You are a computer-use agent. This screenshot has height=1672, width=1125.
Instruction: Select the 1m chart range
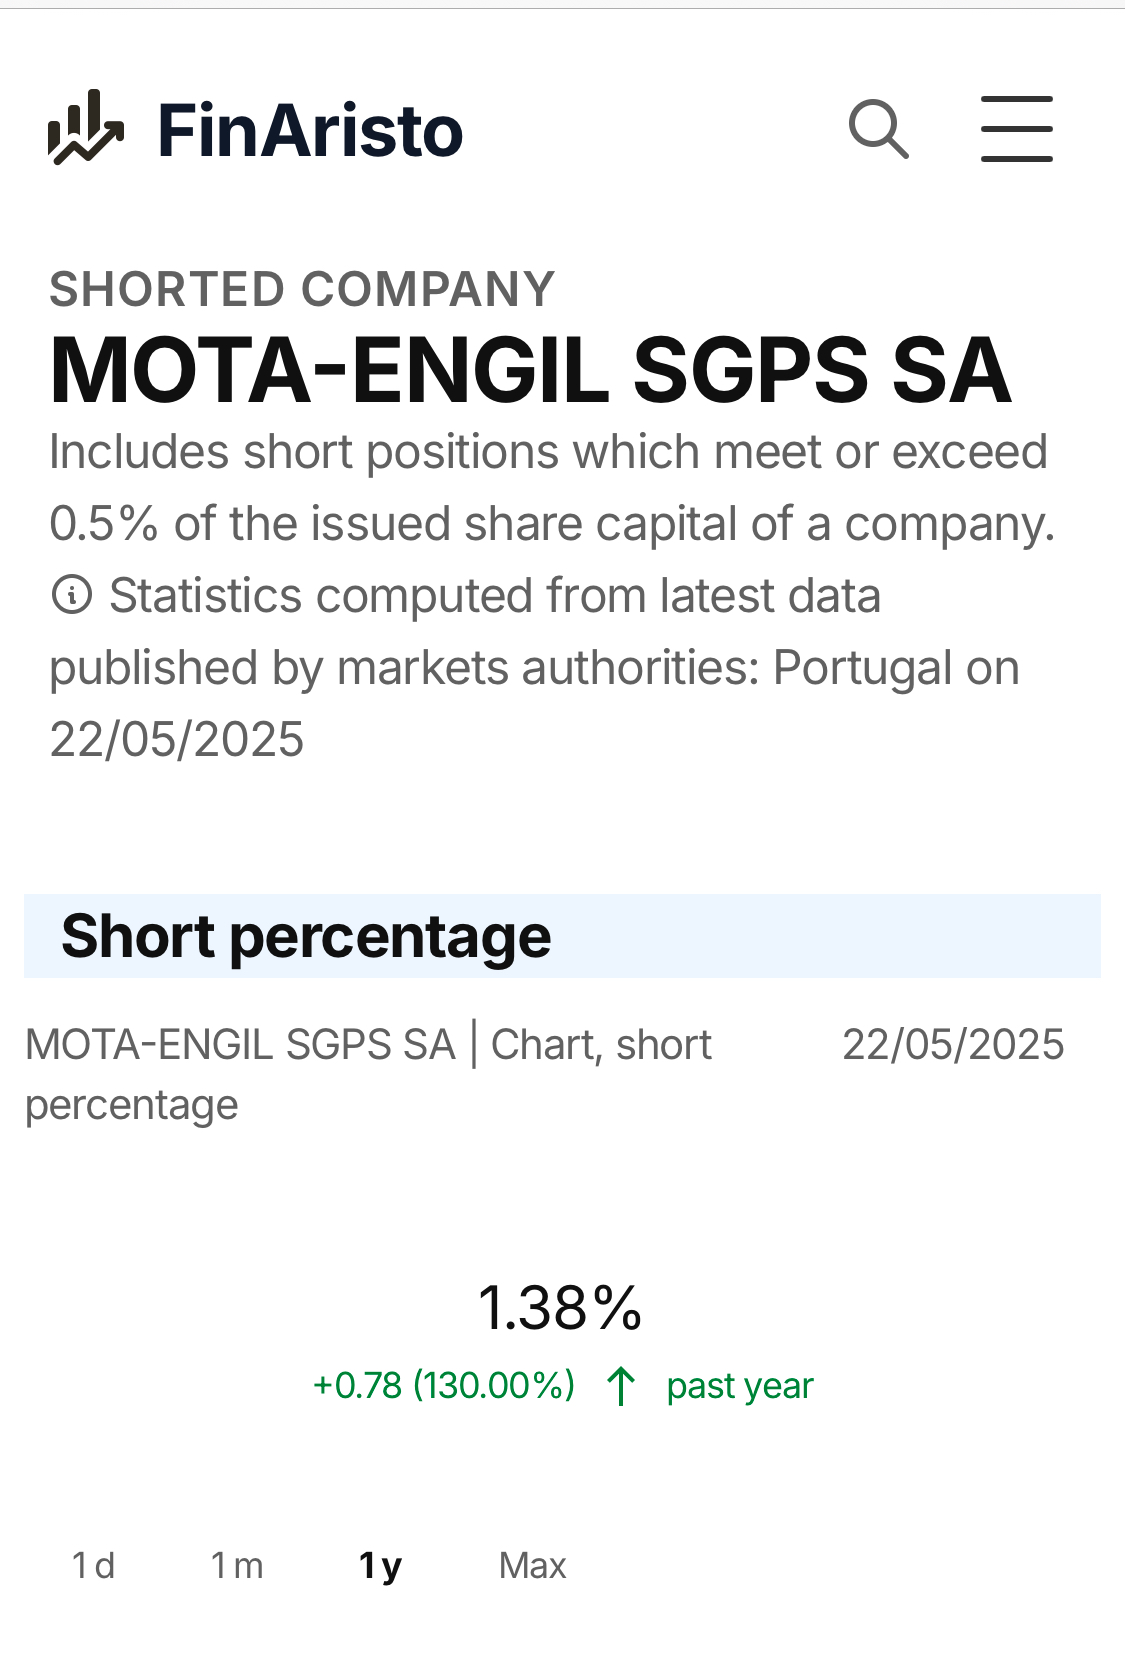coord(237,1565)
